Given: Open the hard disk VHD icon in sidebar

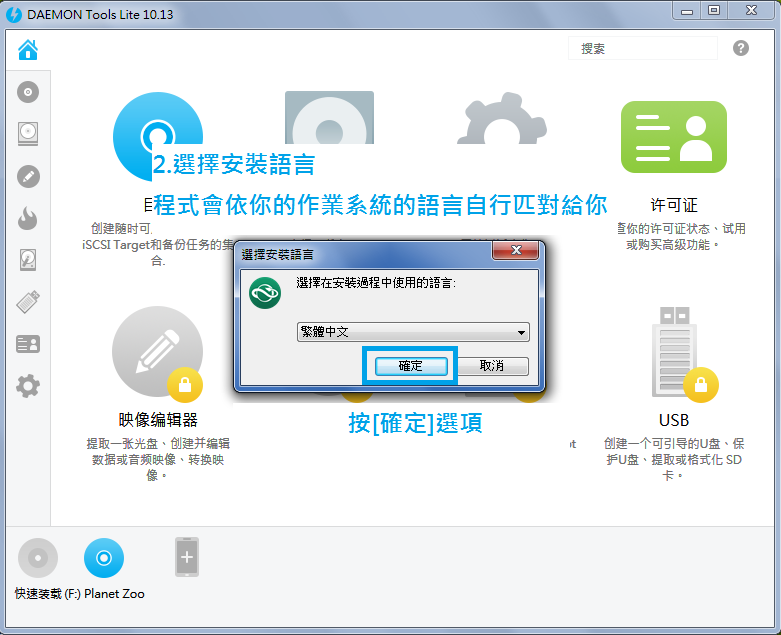Looking at the screenshot, I should (28, 260).
